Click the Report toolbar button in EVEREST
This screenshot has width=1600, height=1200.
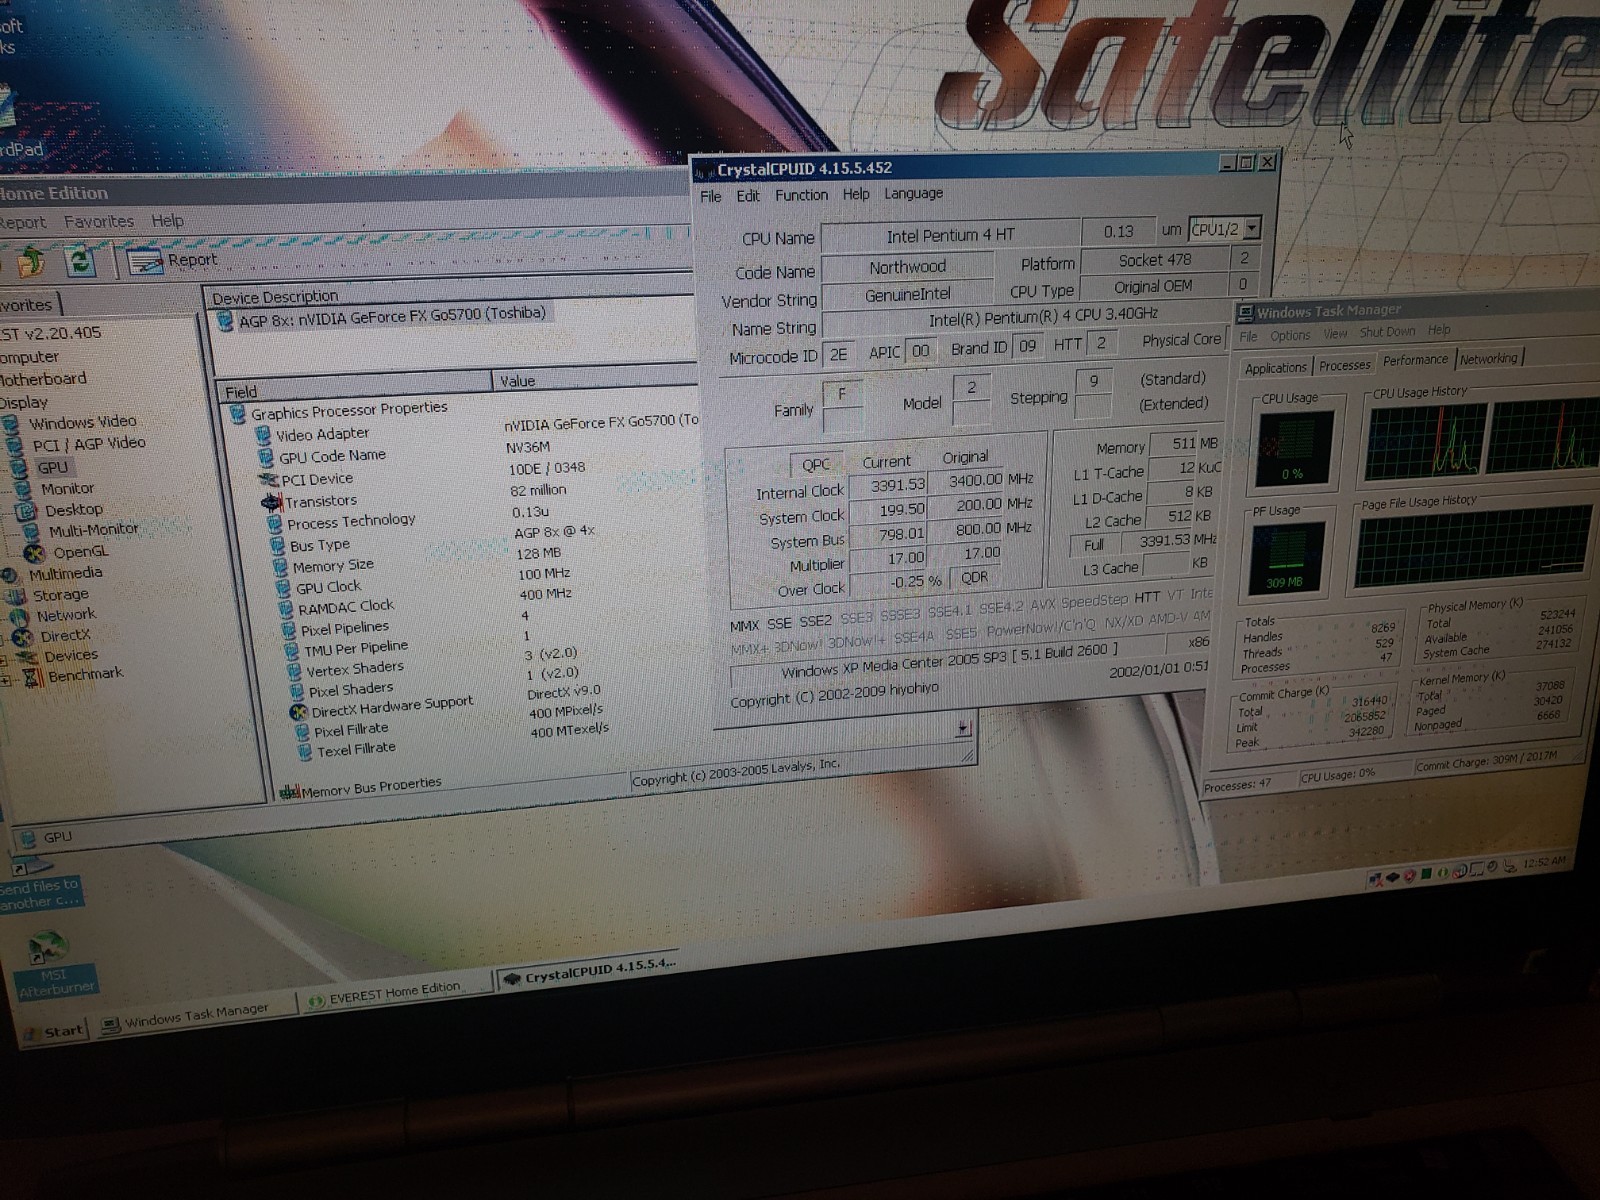pos(172,260)
